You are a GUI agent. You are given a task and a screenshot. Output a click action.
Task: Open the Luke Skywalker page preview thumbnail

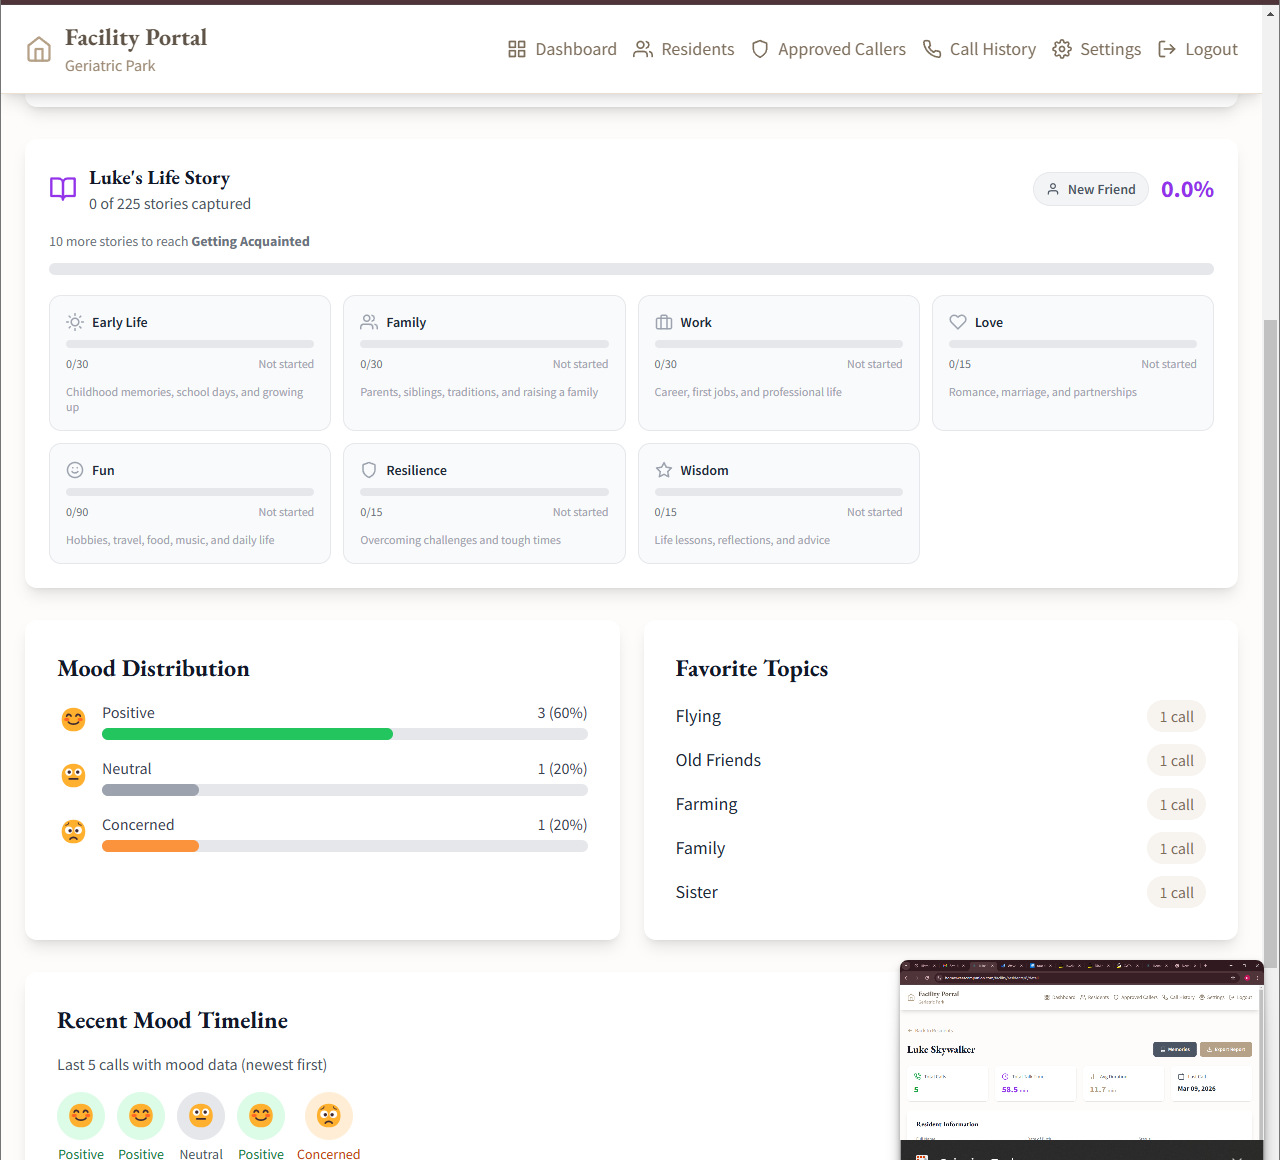point(1081,1060)
